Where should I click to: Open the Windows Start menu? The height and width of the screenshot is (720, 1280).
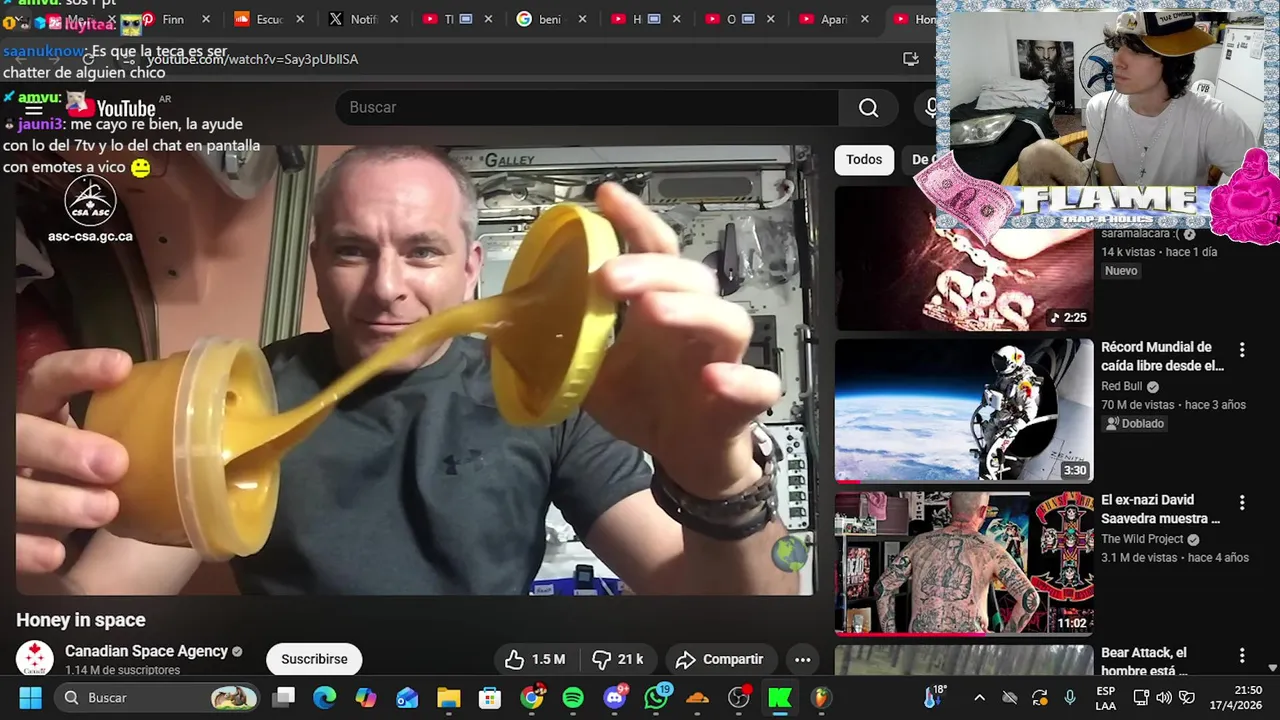click(x=30, y=698)
